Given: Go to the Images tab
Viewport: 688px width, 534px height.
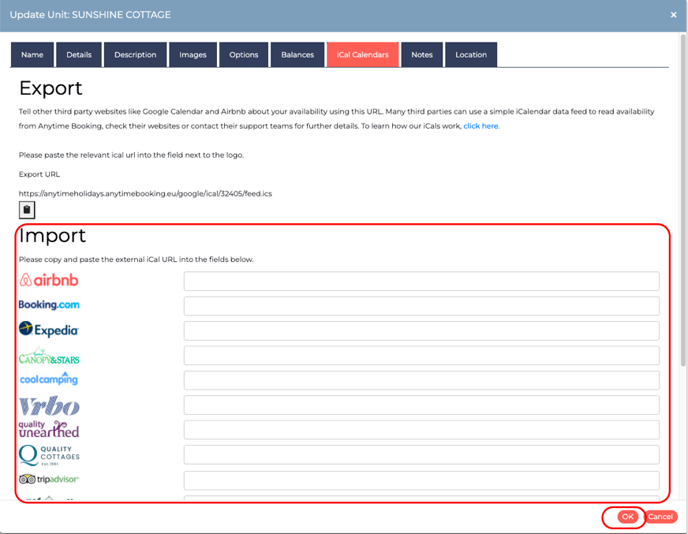Looking at the screenshot, I should 193,55.
